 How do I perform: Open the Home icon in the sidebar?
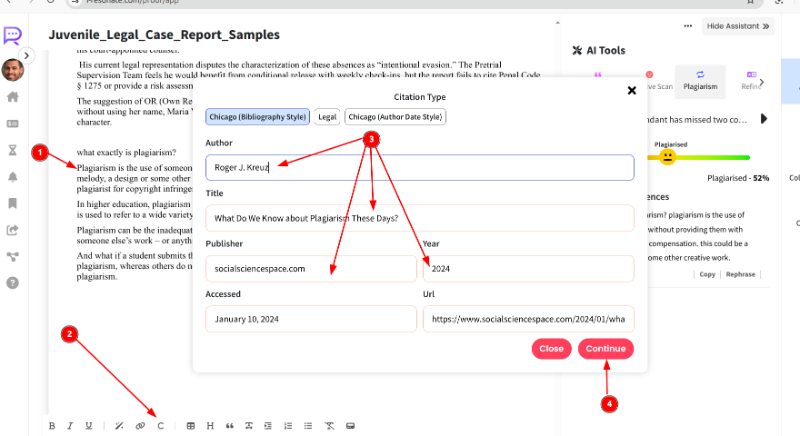tap(12, 98)
